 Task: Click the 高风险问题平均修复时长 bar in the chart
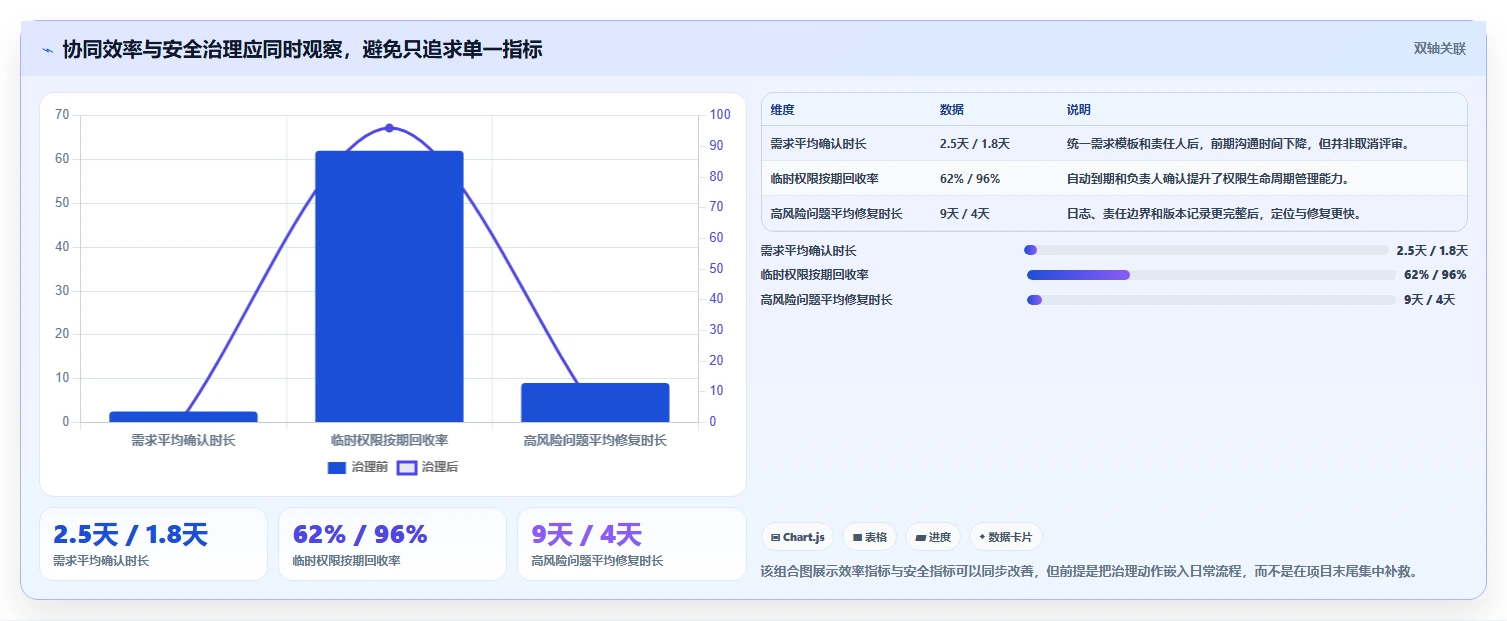point(595,402)
